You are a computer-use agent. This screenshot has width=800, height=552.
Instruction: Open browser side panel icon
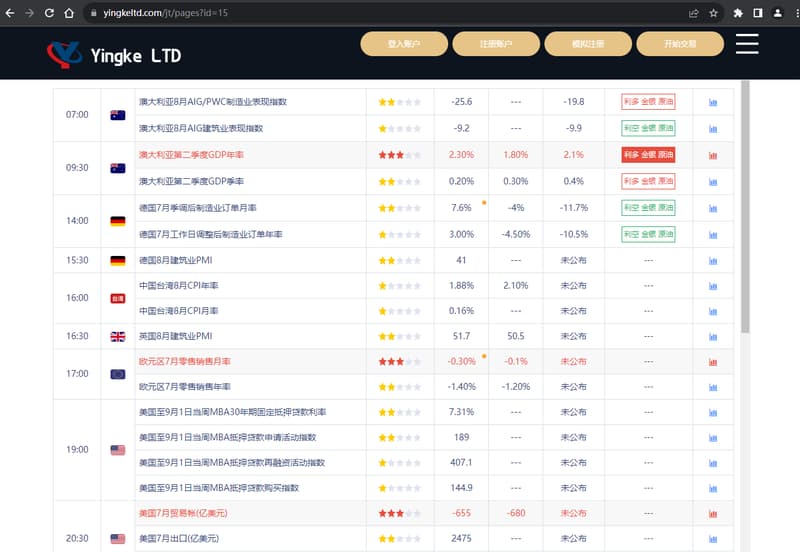click(x=758, y=13)
